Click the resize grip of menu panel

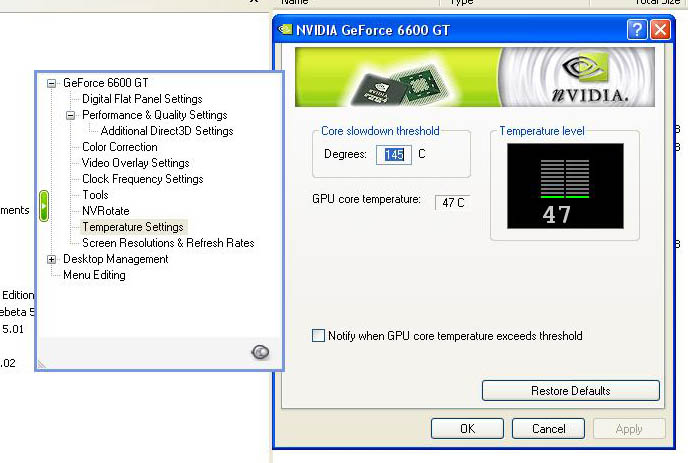(x=41, y=364)
